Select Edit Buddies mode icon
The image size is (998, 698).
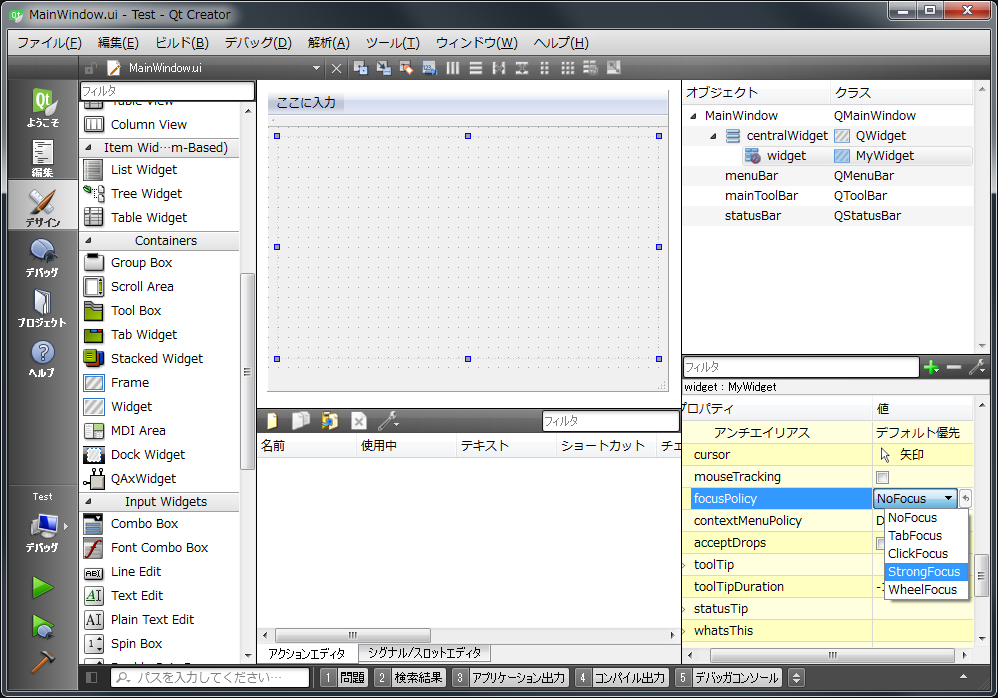tap(406, 68)
